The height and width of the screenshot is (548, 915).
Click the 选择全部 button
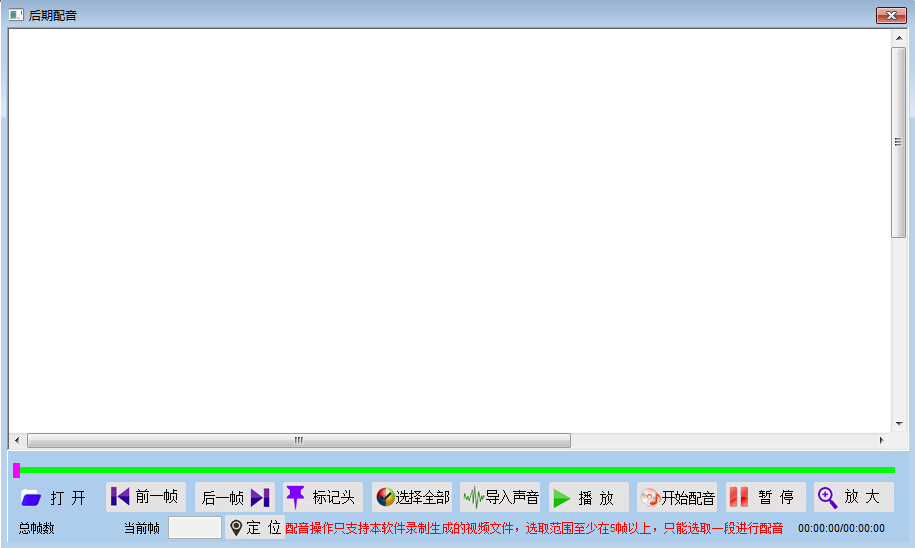pyautogui.click(x=412, y=497)
